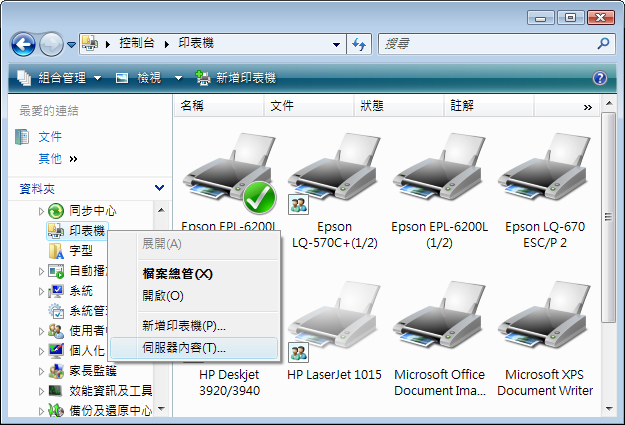Open the address bar history dropdown

[x=336, y=44]
